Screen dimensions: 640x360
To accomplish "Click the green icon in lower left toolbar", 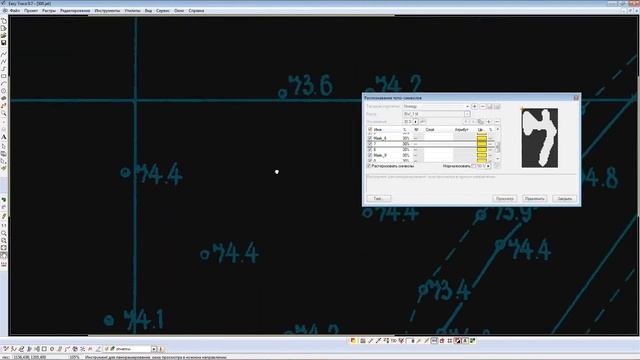I will pos(4,200).
